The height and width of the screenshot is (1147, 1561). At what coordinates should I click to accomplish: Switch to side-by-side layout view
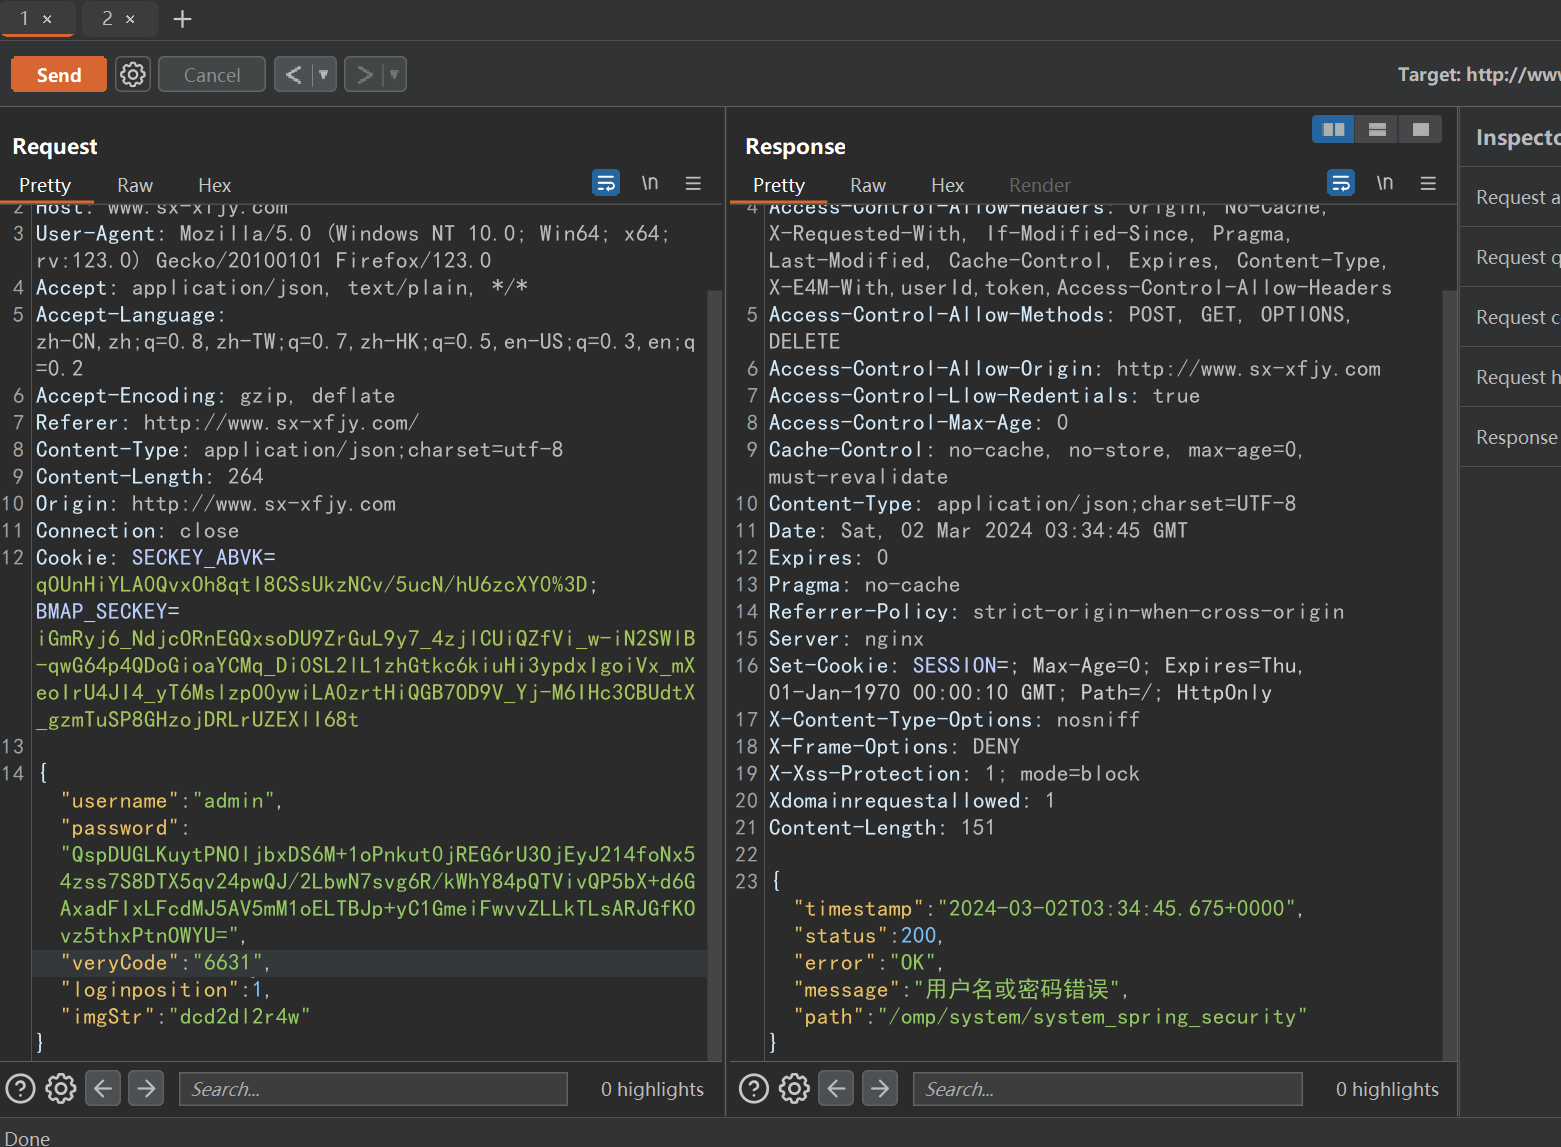[x=1333, y=129]
